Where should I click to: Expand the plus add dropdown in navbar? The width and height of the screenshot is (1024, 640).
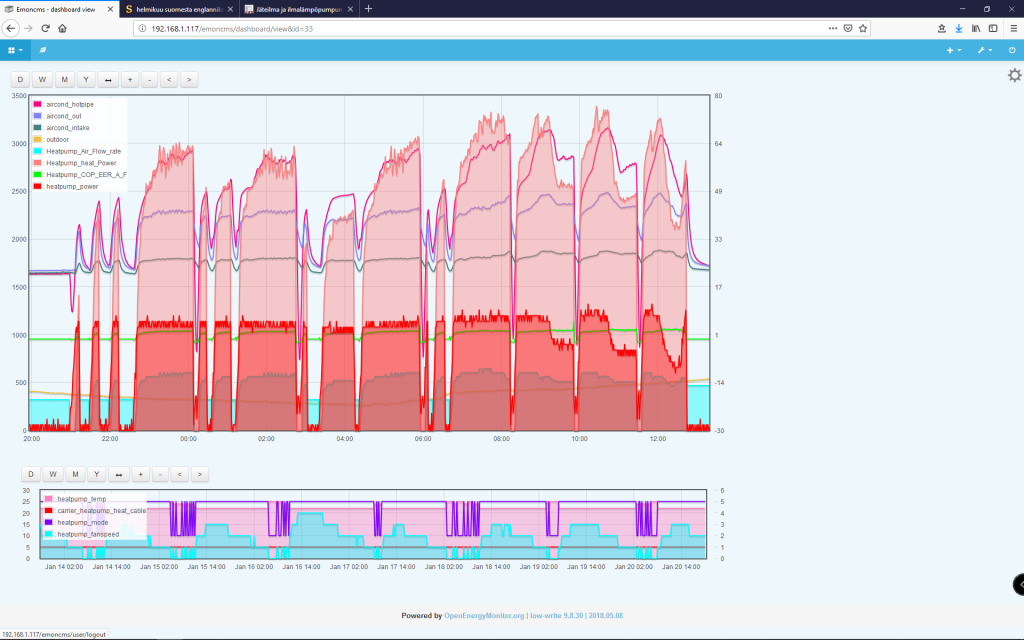tap(954, 49)
